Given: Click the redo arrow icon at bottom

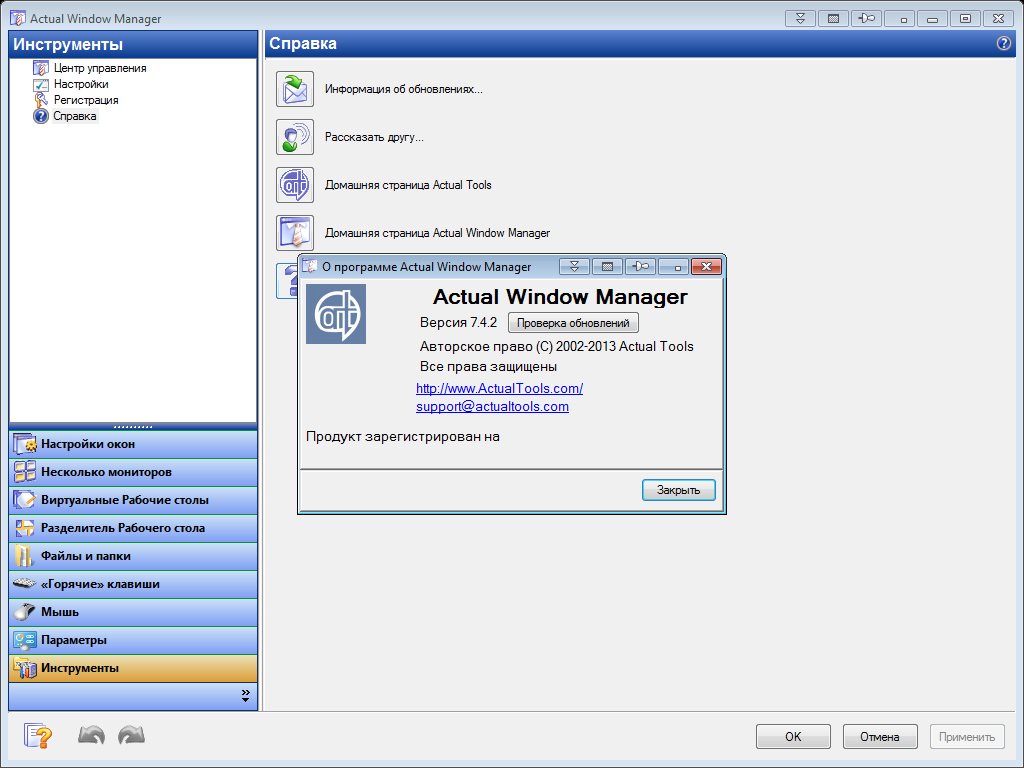Looking at the screenshot, I should pos(131,736).
